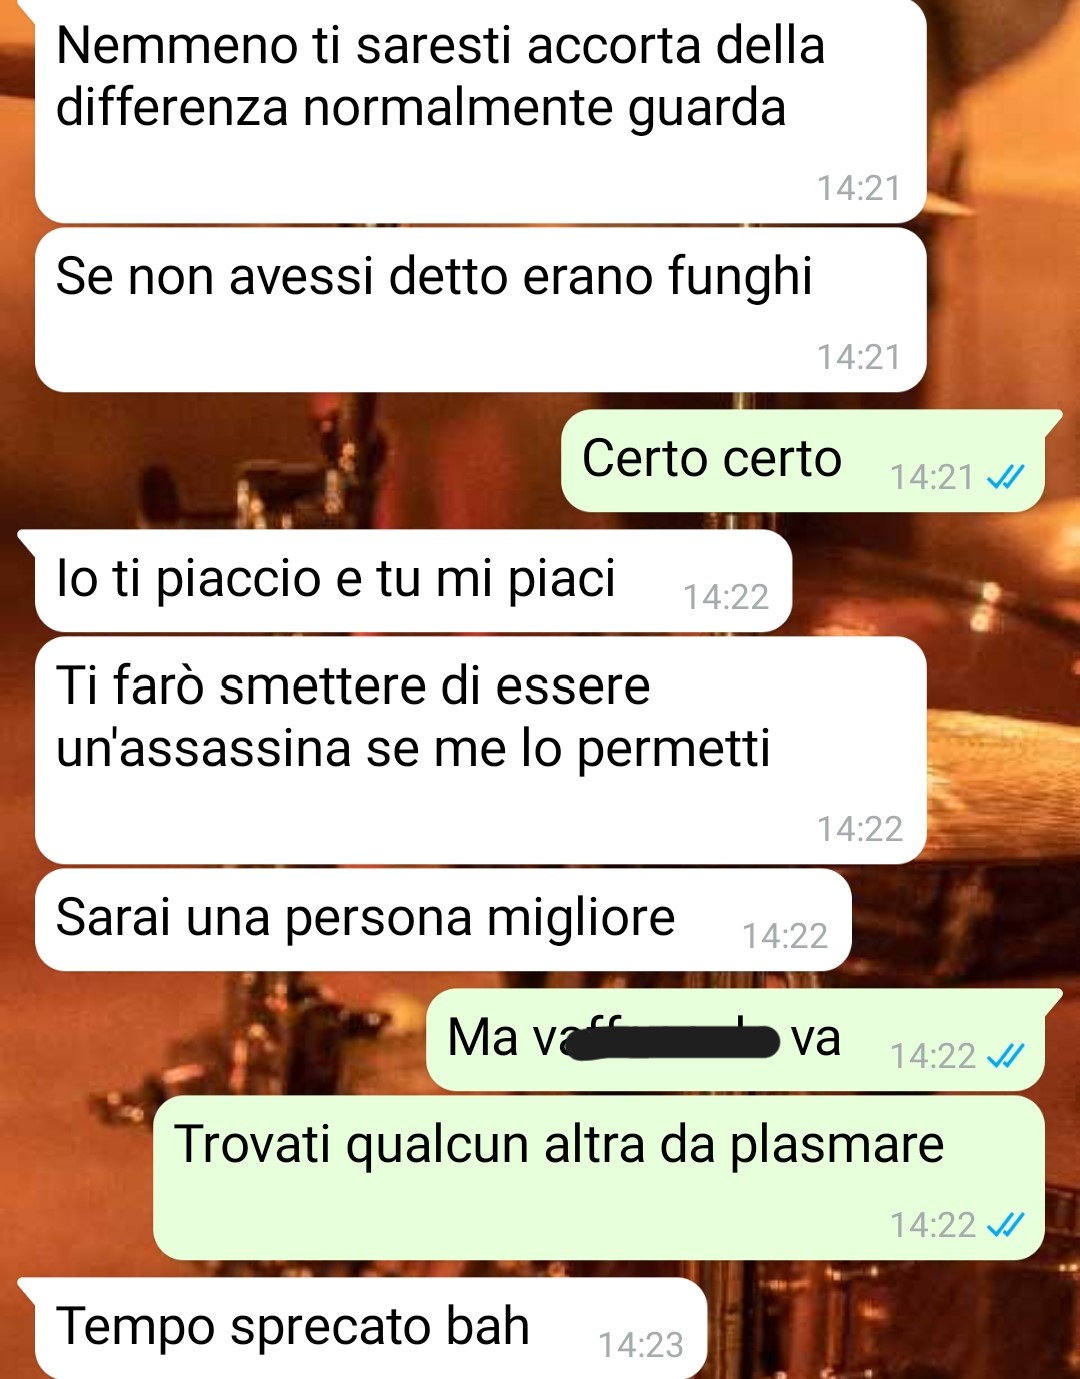Tap the 14:22 timestamp under 'un'assassina' message
The height and width of the screenshot is (1379, 1080).
pos(860,829)
